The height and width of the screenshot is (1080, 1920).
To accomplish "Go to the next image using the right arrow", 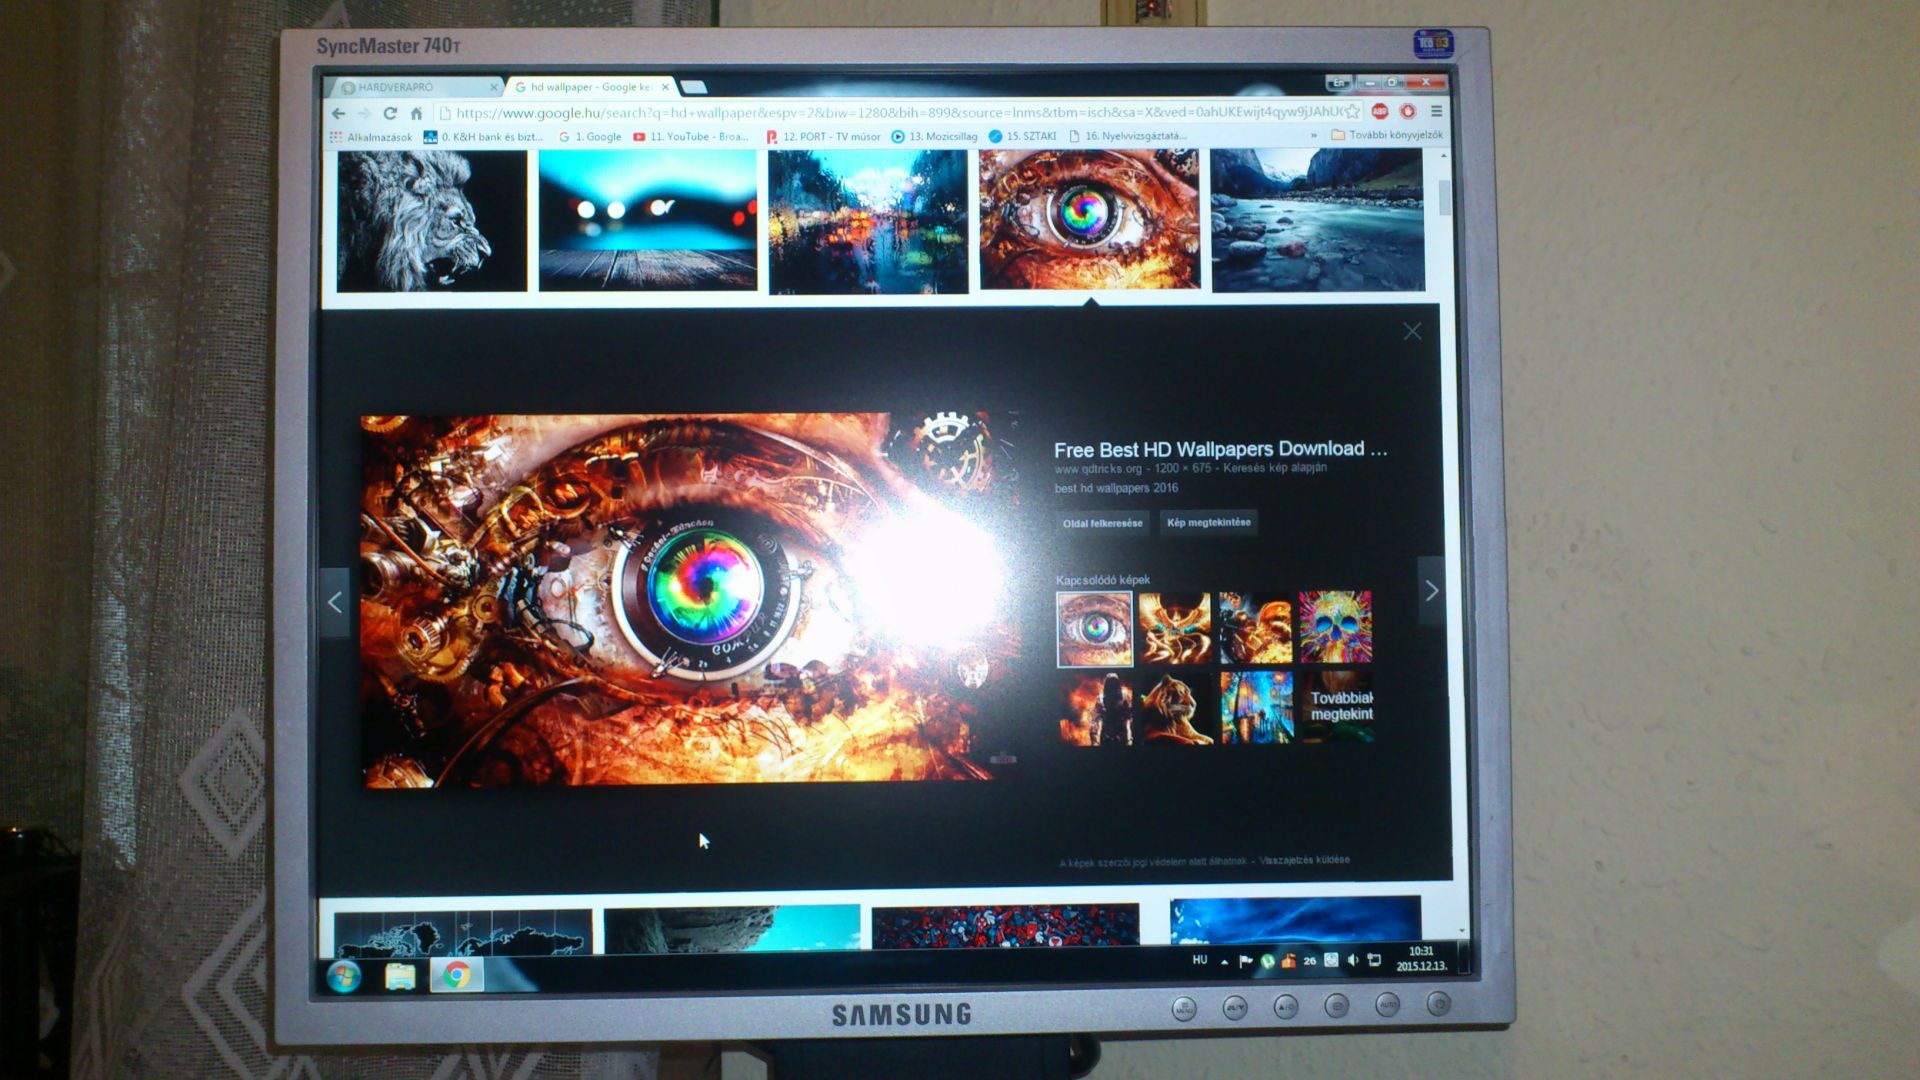I will (1431, 591).
